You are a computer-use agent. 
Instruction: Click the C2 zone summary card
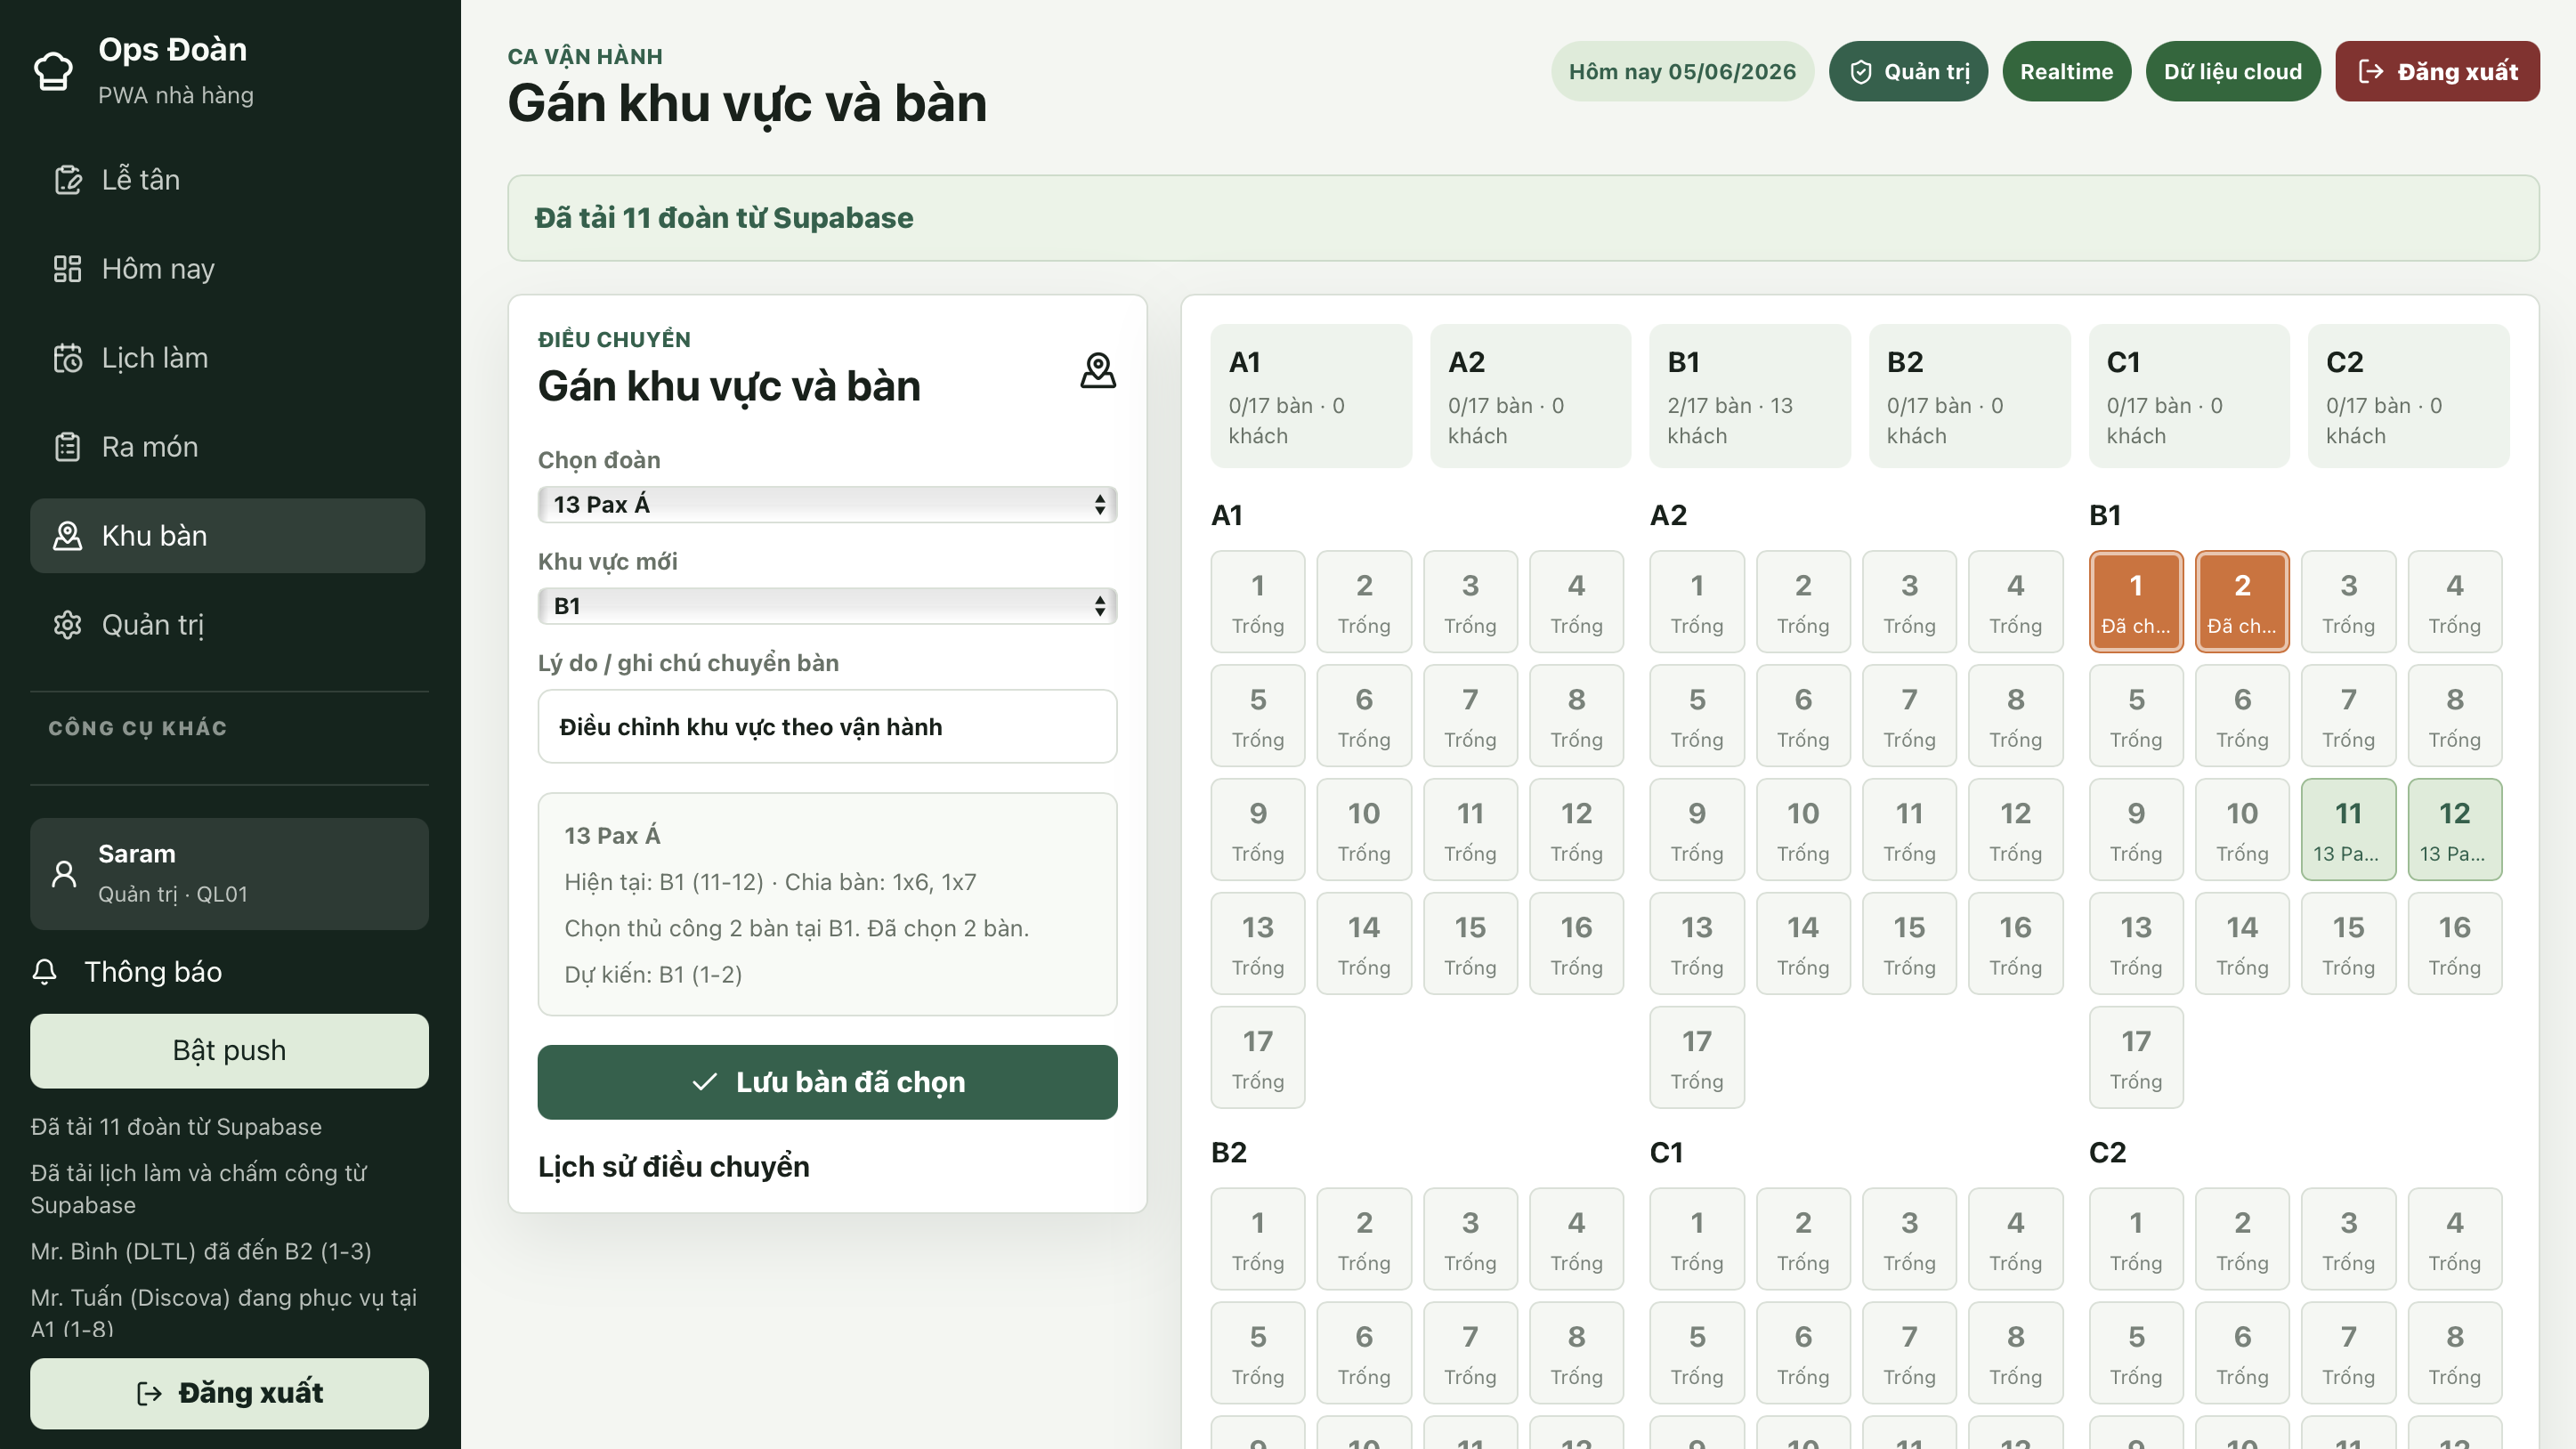coord(2408,396)
